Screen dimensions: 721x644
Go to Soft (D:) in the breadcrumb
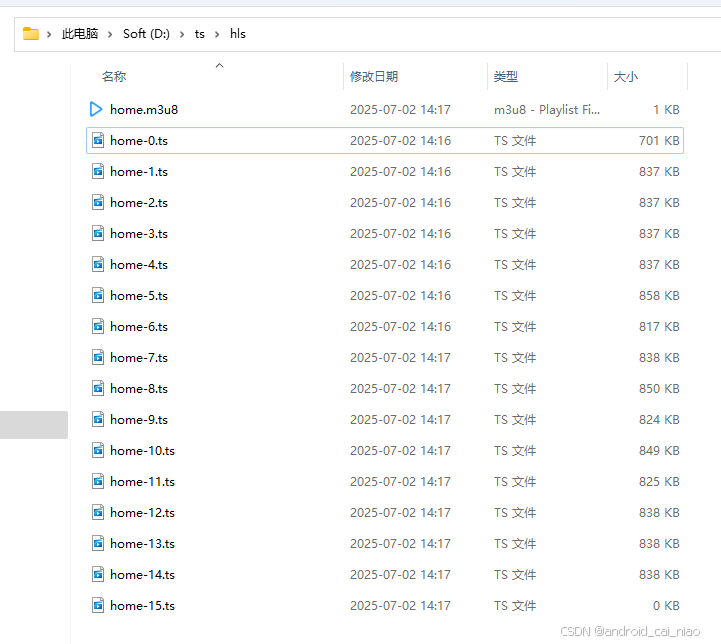coord(146,34)
